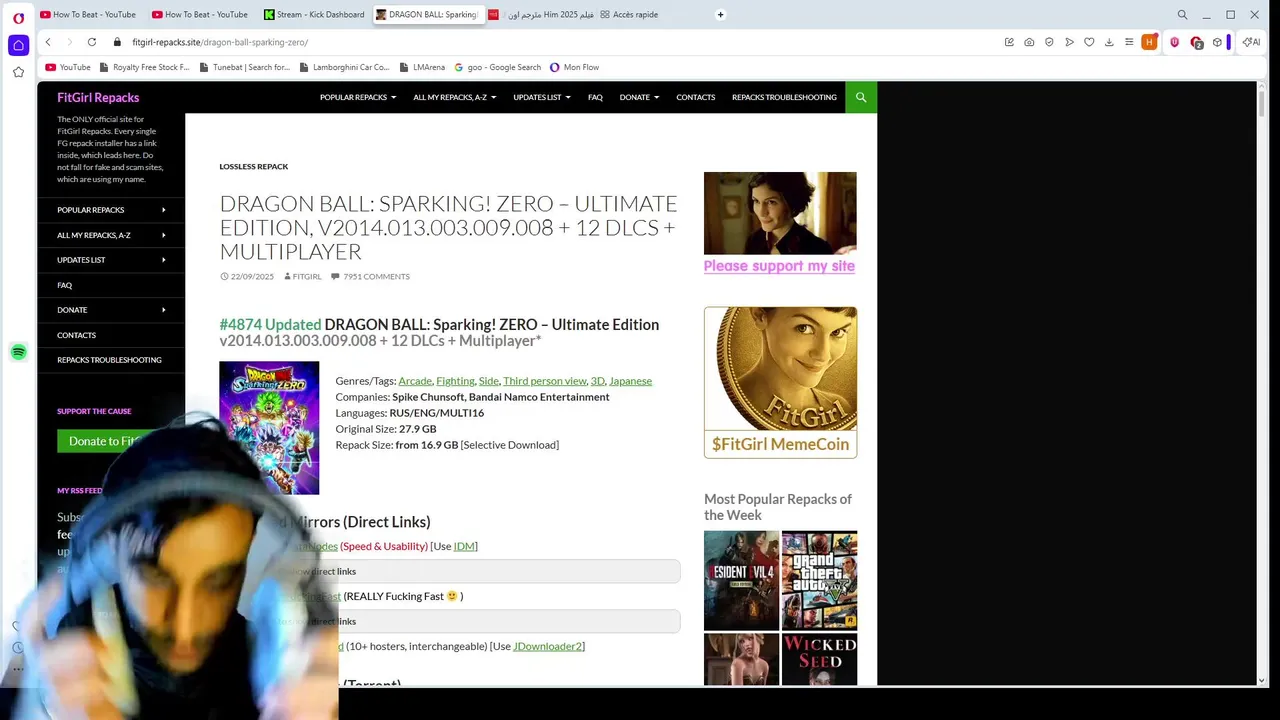Open the IDM link

464,546
